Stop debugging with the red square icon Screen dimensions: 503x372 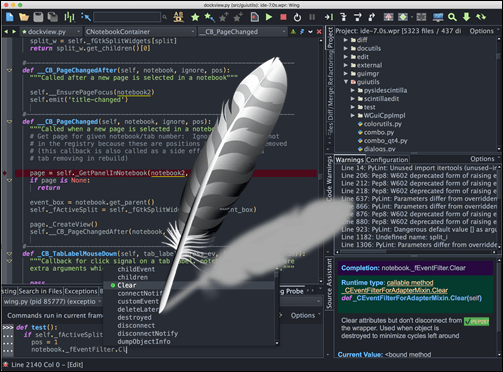point(283,17)
